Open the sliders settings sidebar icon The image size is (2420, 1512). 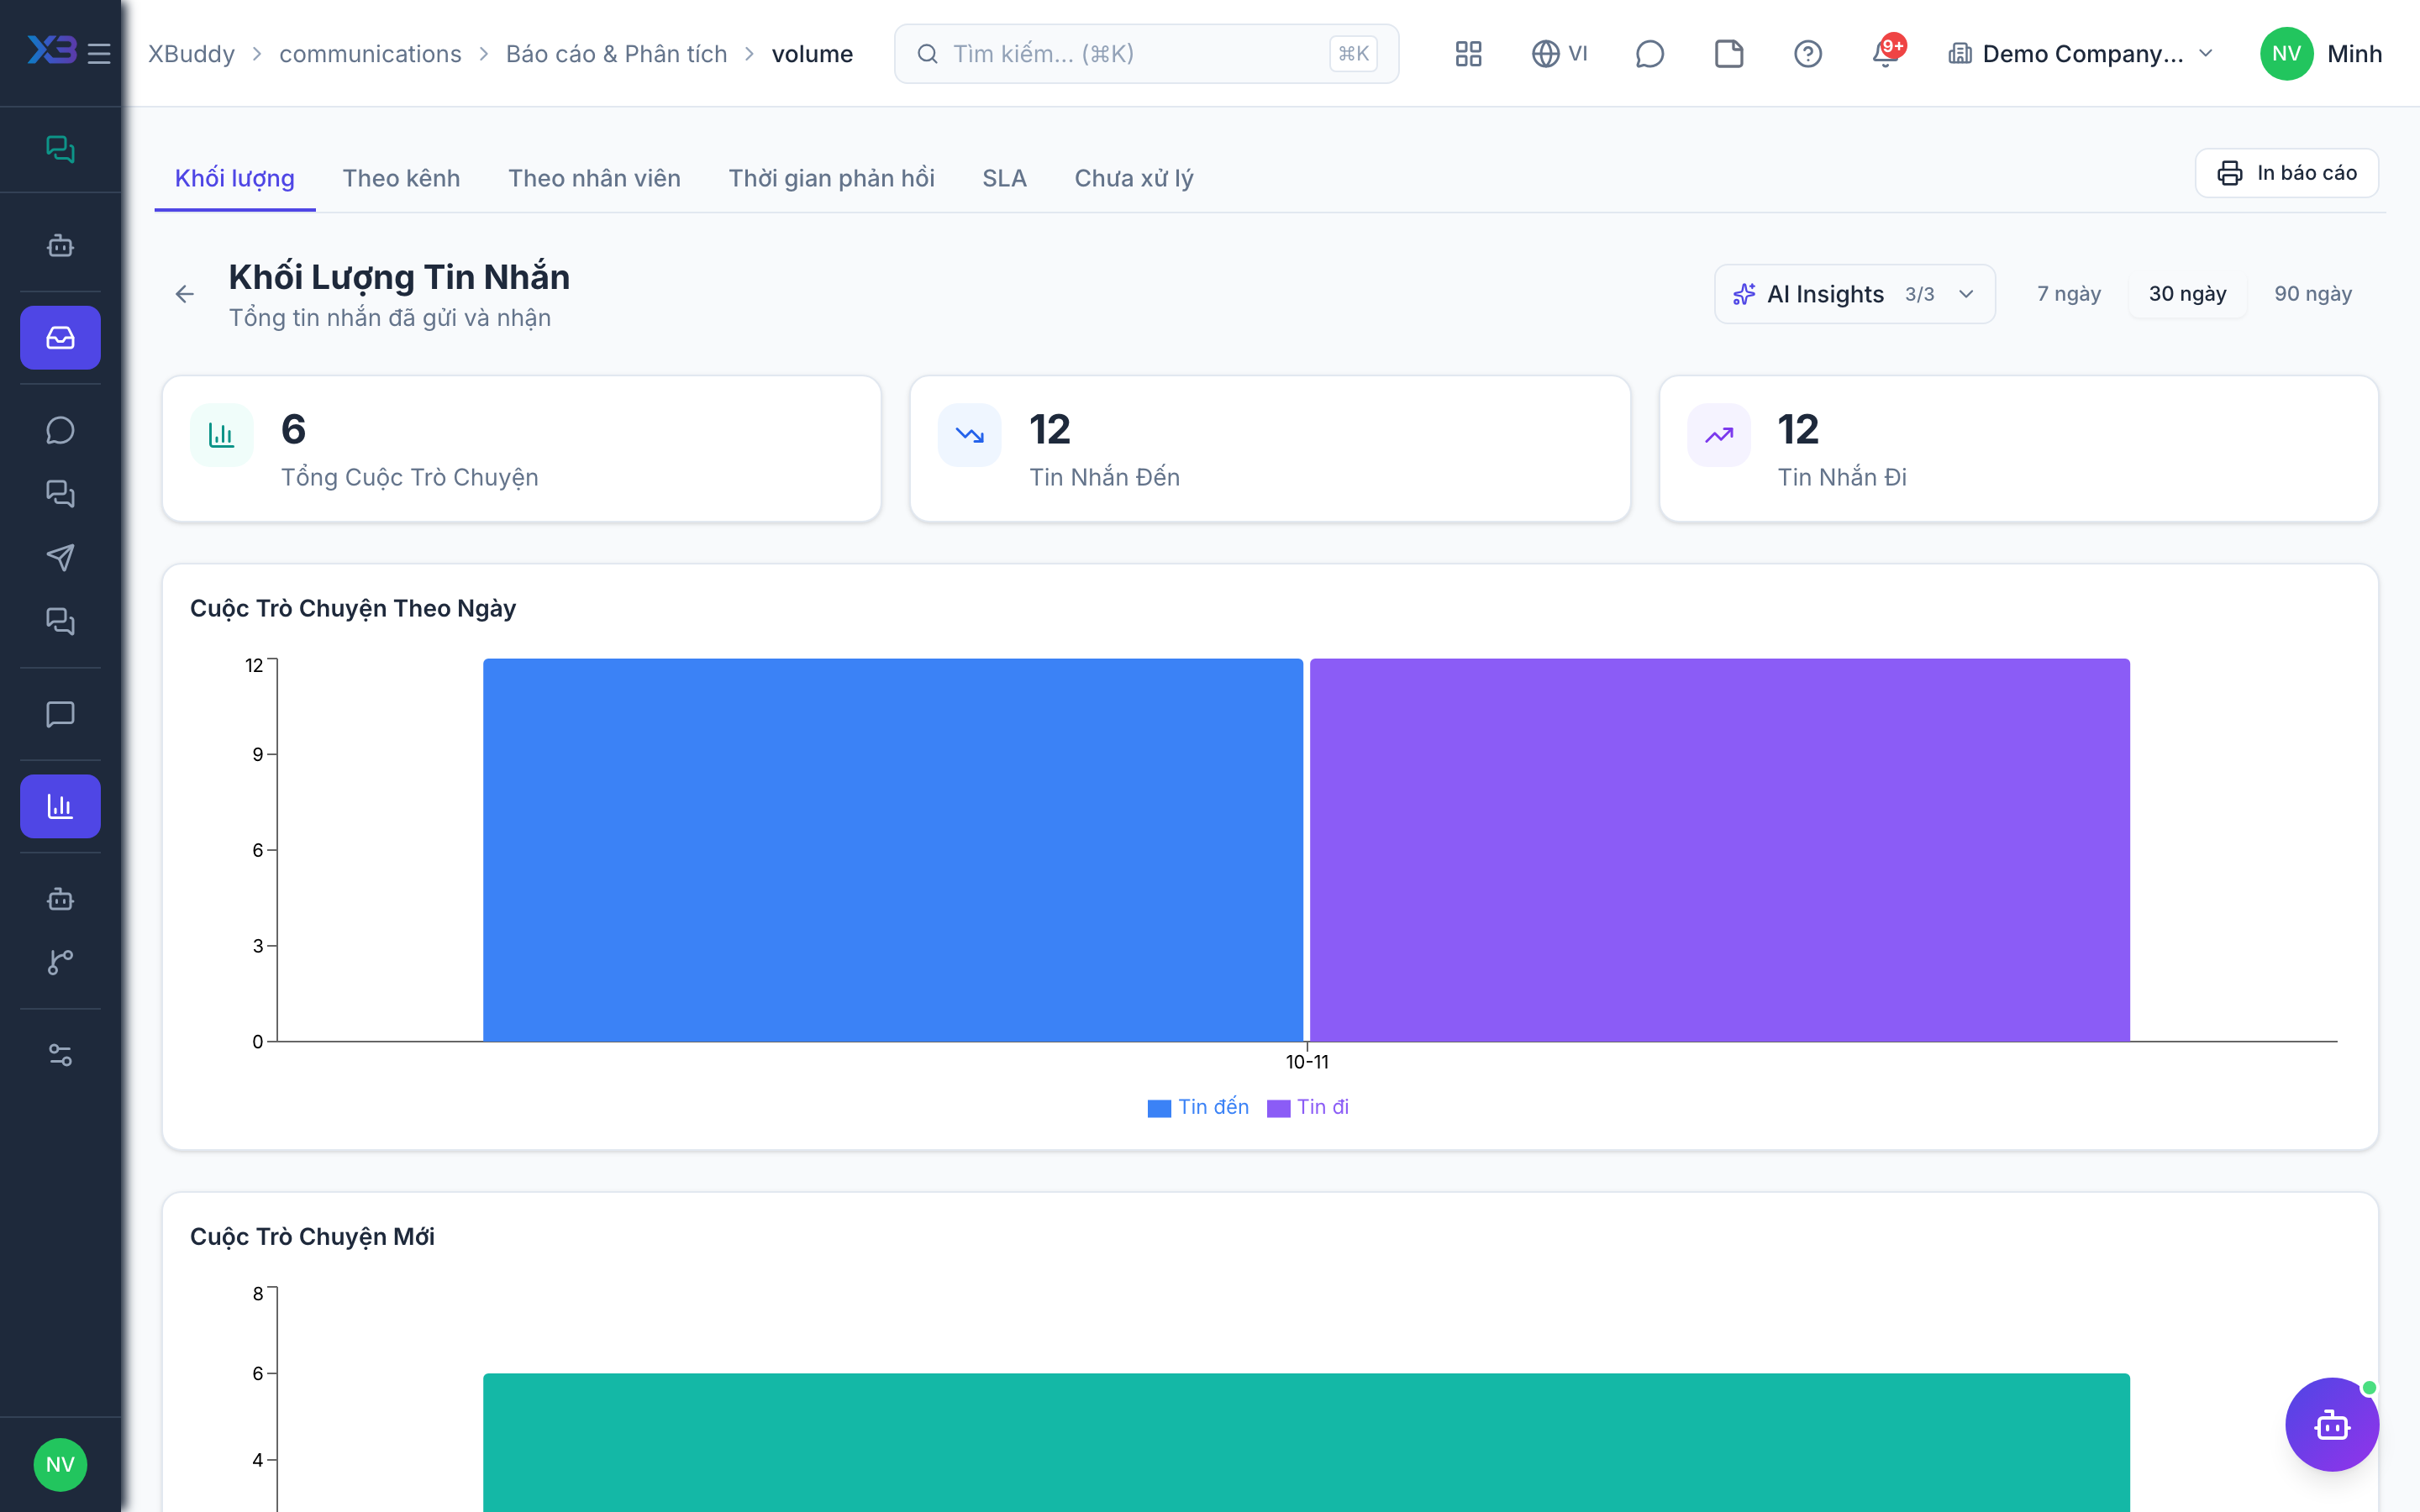(x=60, y=1055)
